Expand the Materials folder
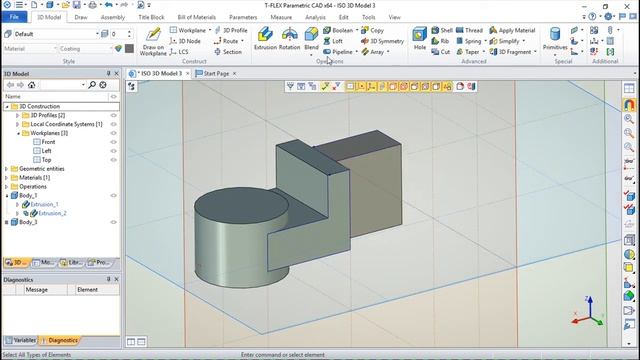Screen dimensions: 640x360 [7, 178]
